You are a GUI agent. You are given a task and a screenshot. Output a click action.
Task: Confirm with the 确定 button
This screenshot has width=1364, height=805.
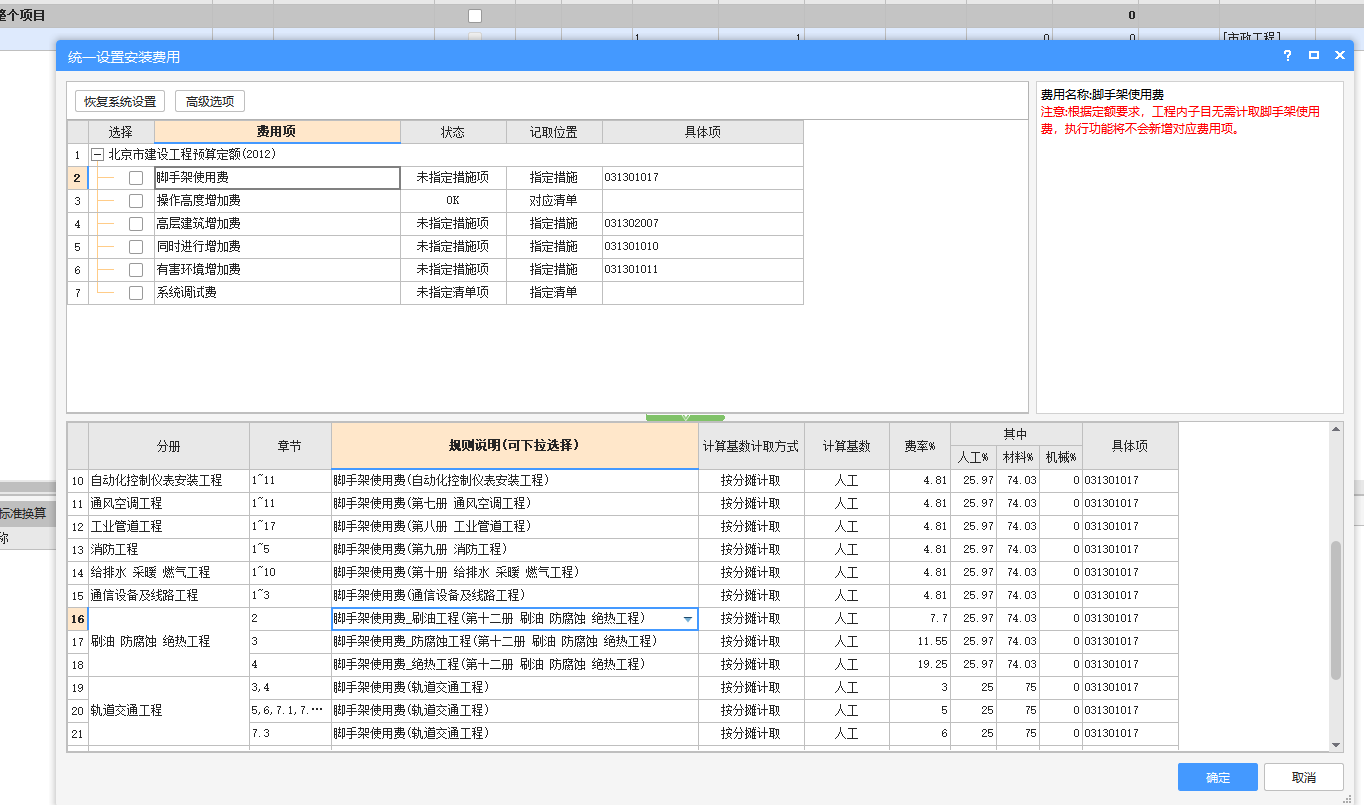pos(1218,777)
